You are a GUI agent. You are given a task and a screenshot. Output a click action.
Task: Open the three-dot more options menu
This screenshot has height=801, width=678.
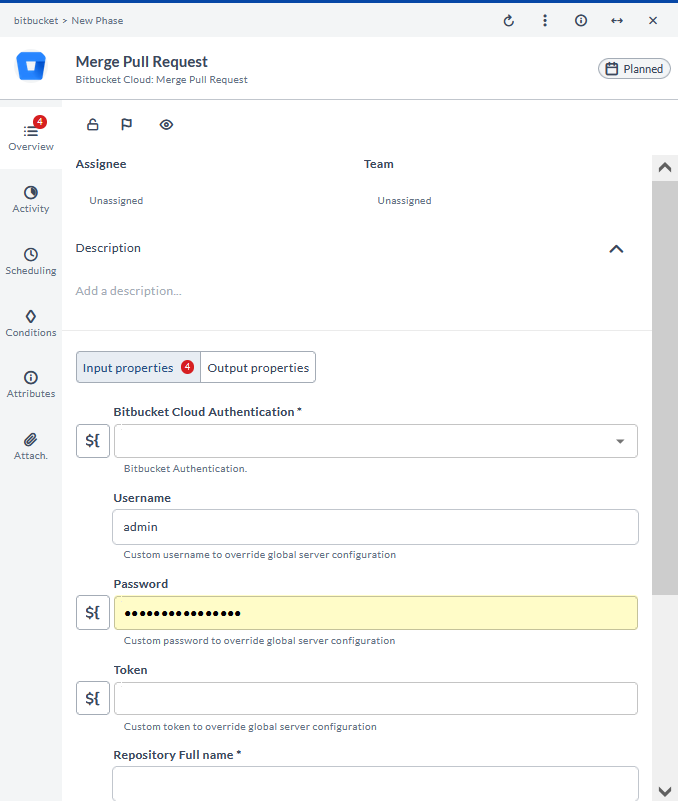click(x=544, y=20)
